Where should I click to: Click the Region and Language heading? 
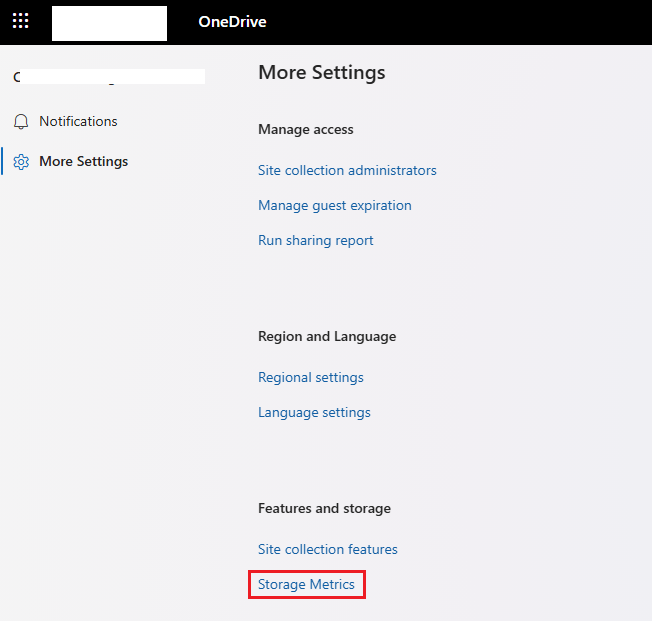[326, 336]
